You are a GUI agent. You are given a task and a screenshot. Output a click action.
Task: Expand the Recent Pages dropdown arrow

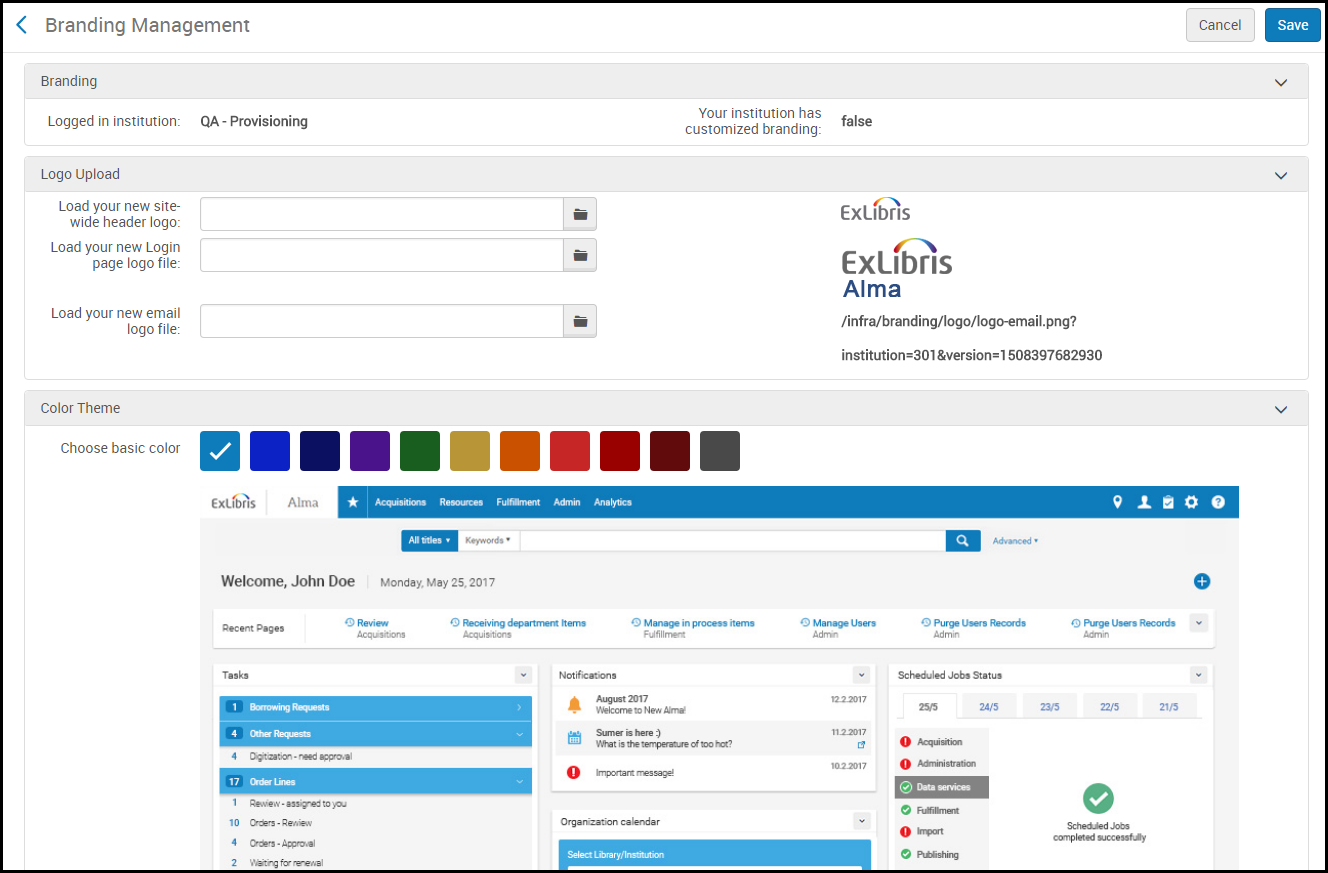(x=1199, y=622)
